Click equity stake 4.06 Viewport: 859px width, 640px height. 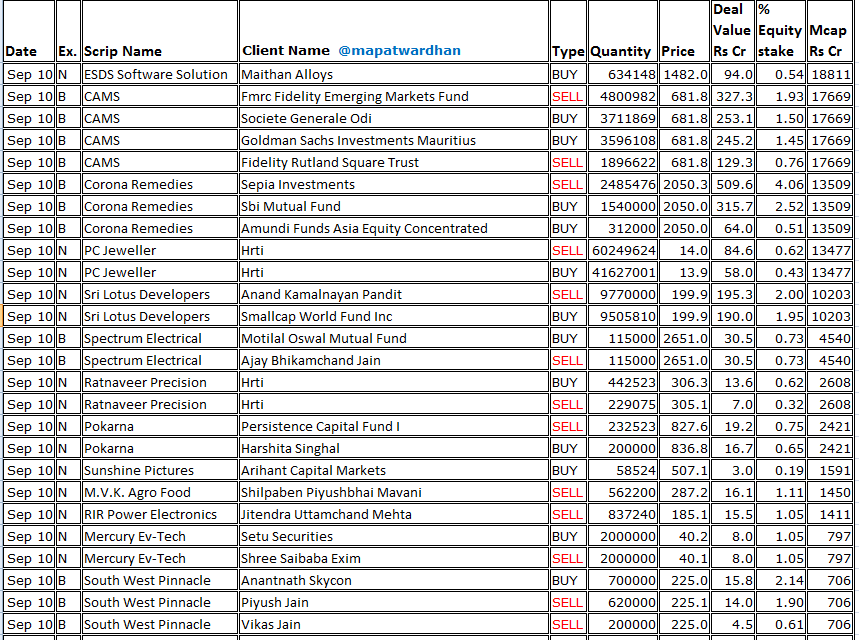click(x=781, y=184)
